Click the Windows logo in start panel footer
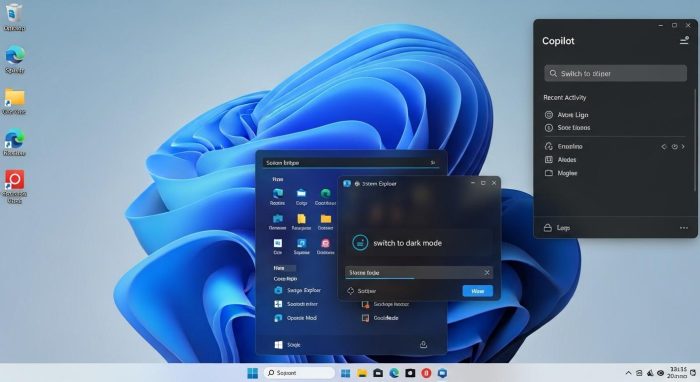Screen dimensions: 700x382 pyautogui.click(x=278, y=345)
